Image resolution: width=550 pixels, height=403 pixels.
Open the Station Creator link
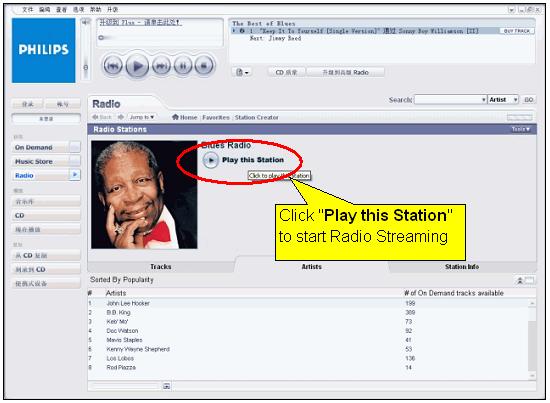pos(256,117)
